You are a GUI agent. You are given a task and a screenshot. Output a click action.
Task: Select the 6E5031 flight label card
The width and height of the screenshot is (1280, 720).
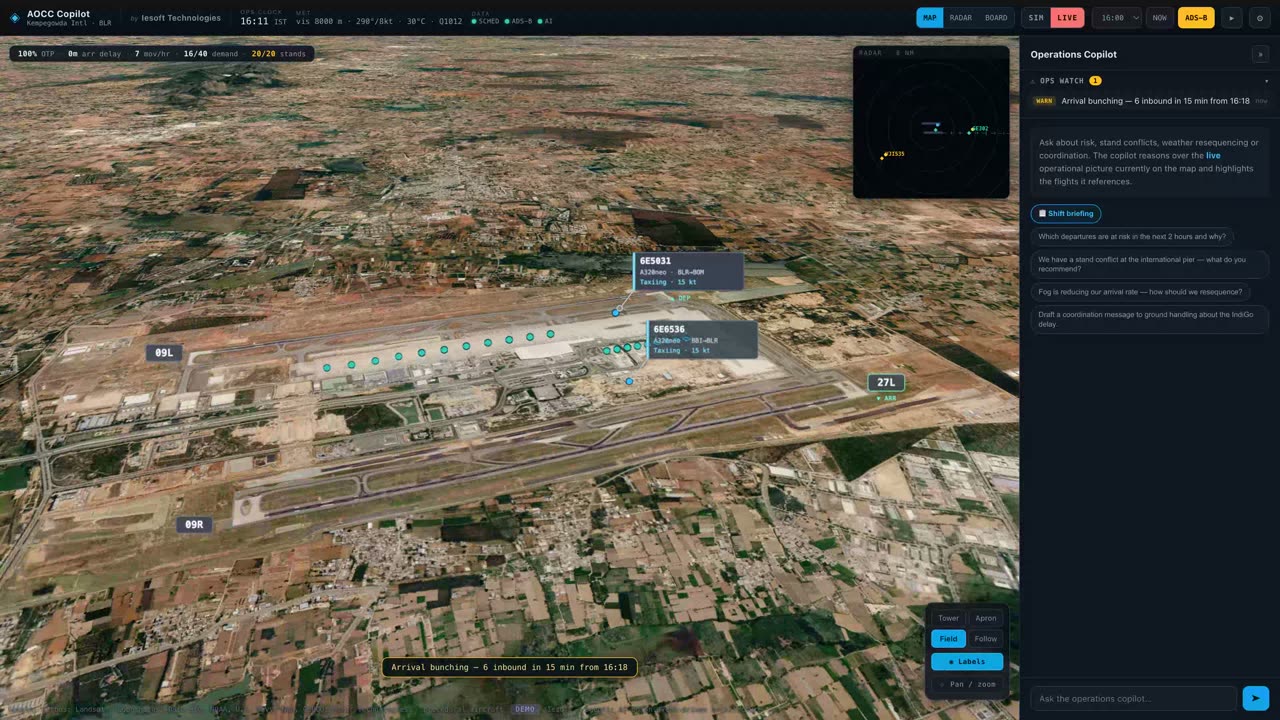click(689, 271)
